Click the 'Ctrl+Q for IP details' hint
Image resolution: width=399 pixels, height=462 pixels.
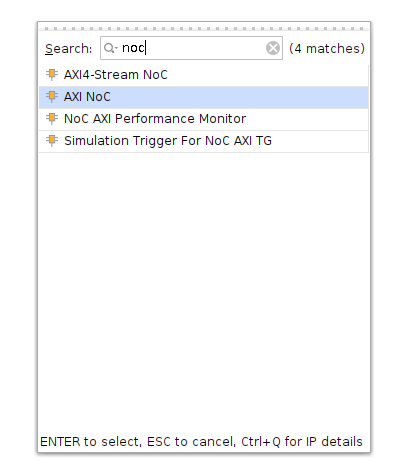click(301, 442)
